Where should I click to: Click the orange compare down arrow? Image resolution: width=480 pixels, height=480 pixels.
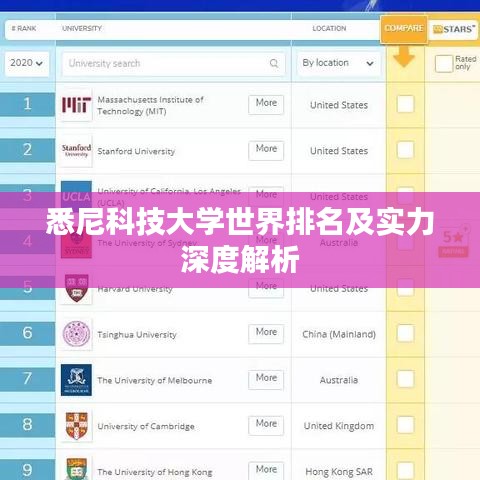pyautogui.click(x=404, y=57)
